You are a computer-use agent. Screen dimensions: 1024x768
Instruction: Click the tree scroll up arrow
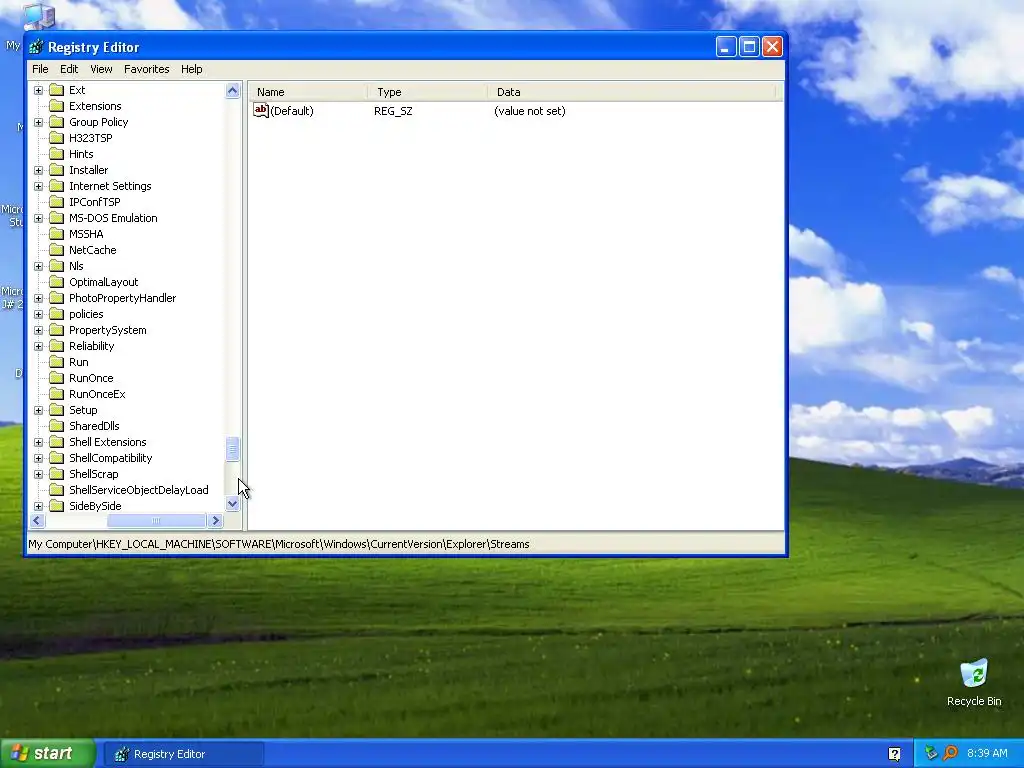232,91
